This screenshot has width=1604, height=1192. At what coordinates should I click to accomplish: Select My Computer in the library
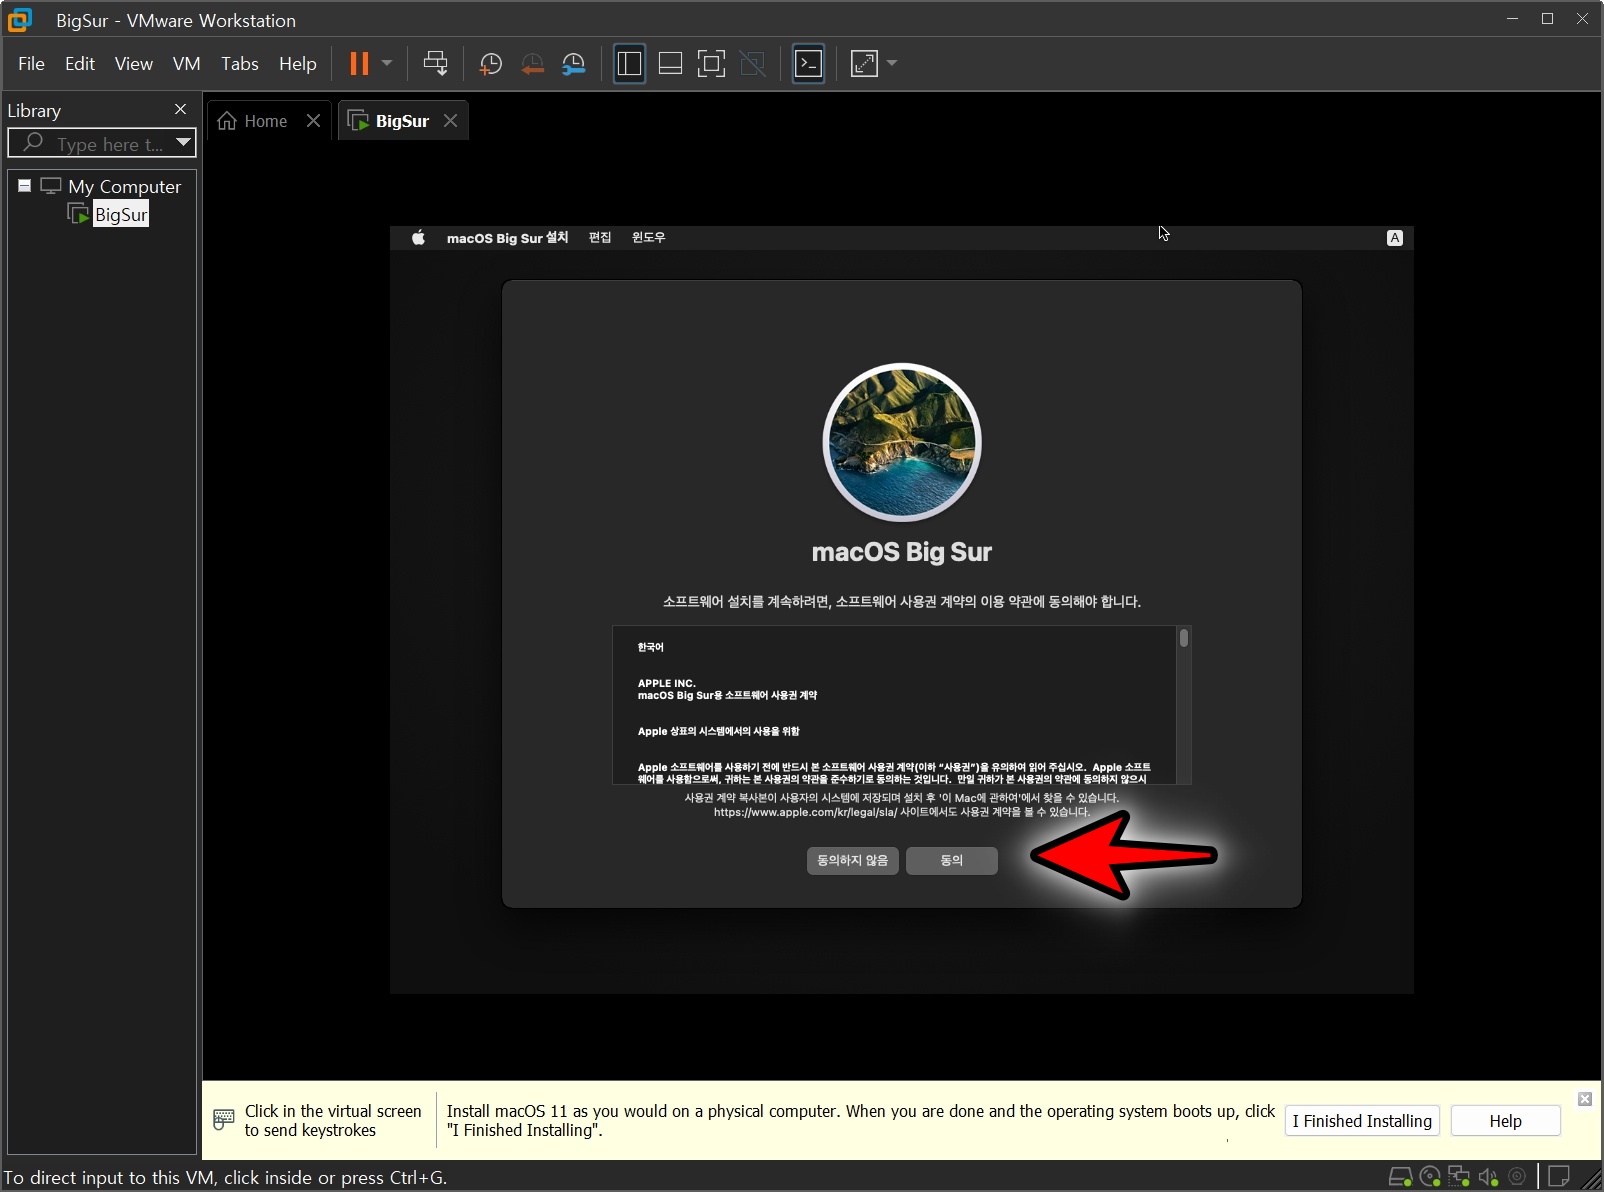pyautogui.click(x=124, y=186)
